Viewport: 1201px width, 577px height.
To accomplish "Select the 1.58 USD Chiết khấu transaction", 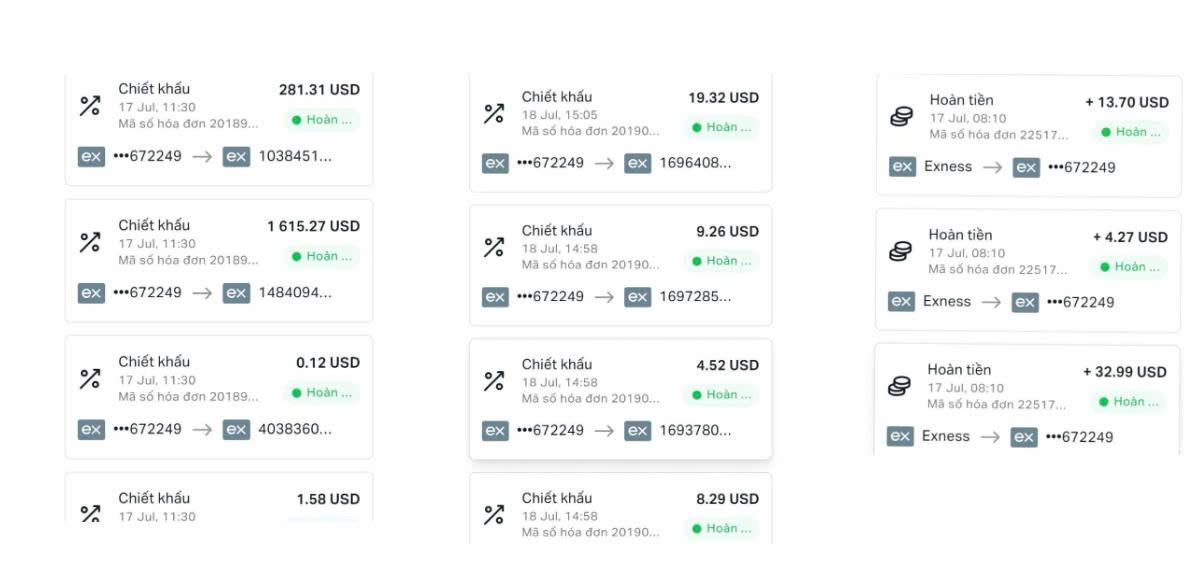I will (x=219, y=498).
